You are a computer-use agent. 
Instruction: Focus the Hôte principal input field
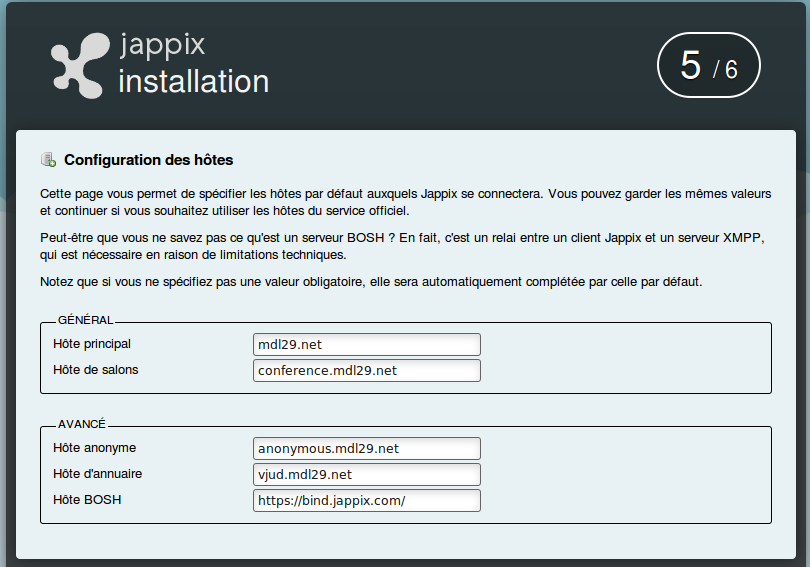coord(367,345)
